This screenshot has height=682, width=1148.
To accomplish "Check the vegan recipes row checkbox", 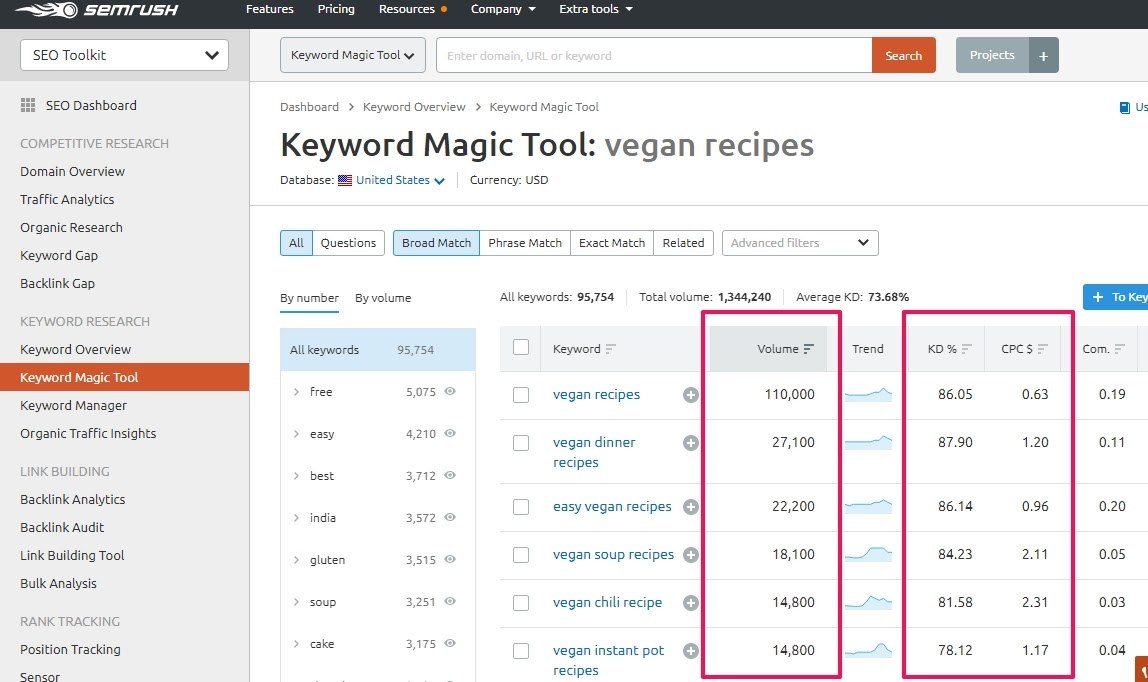I will 521,395.
